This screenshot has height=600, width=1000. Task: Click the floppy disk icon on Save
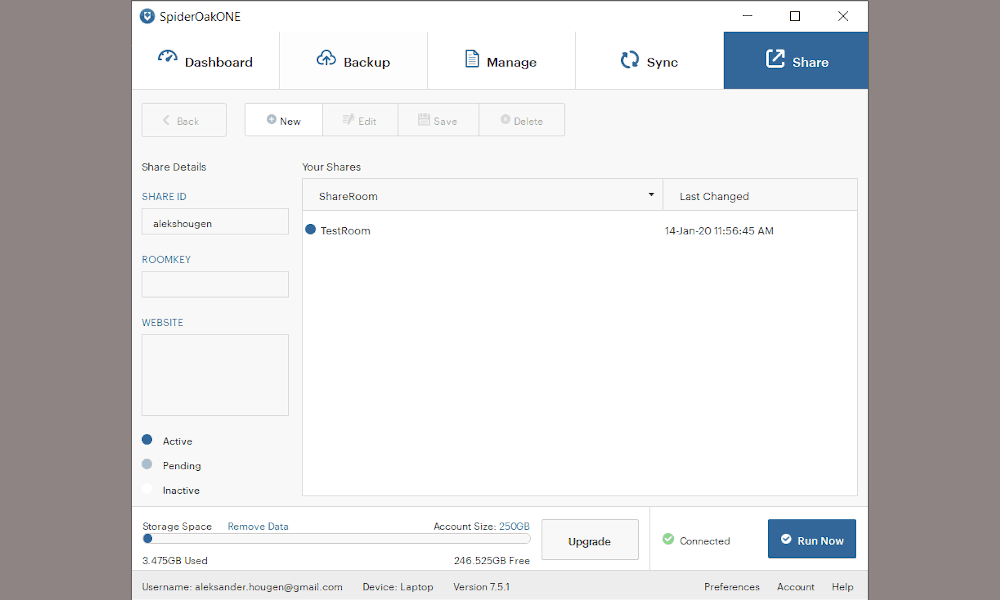pyautogui.click(x=423, y=119)
